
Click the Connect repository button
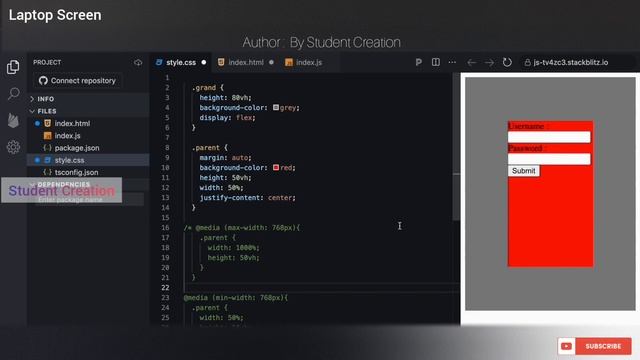pyautogui.click(x=77, y=80)
